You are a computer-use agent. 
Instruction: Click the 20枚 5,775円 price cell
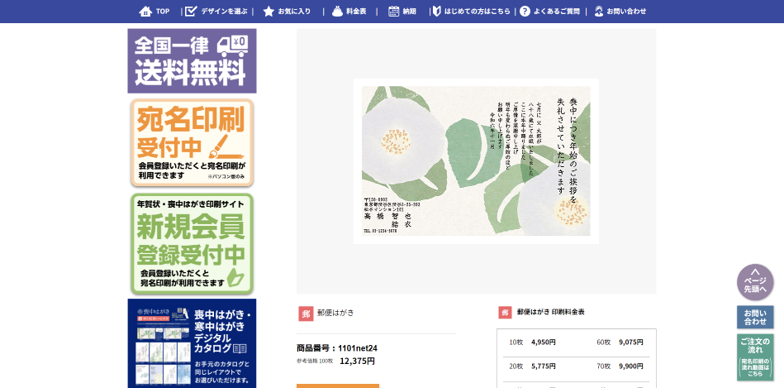[533, 366]
